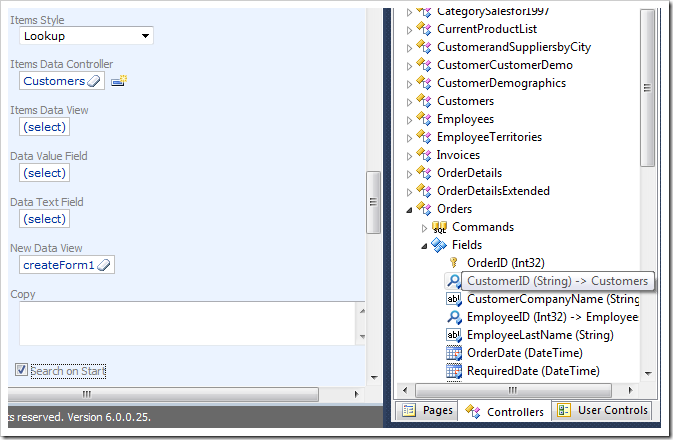673x440 pixels.
Task: Expand the CustomerandSuppliersbyCity controller node
Action: pyautogui.click(x=409, y=48)
